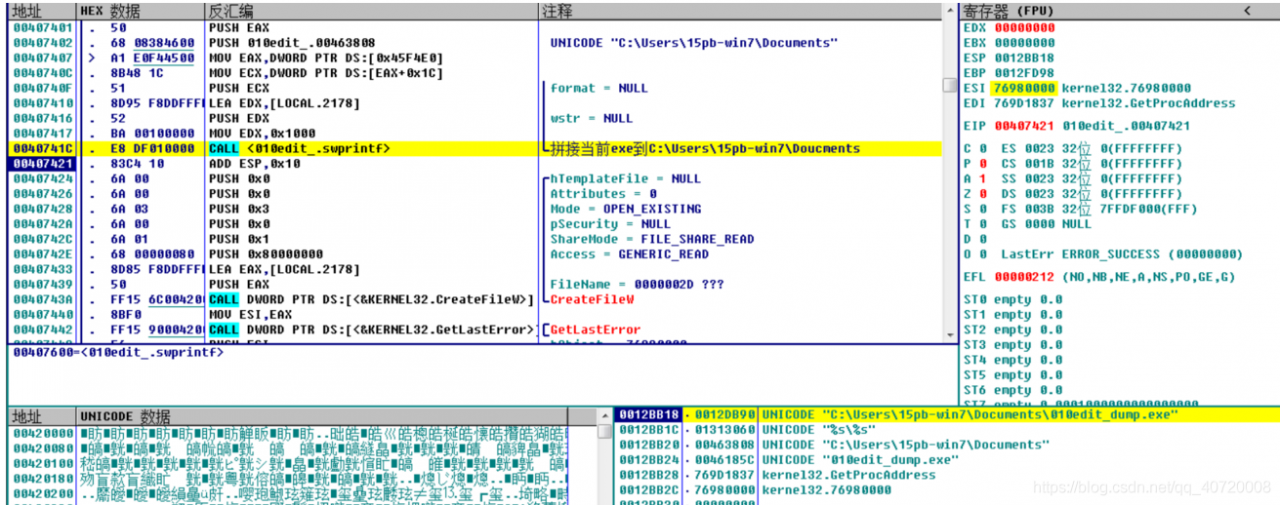
Task: Select EIP register value 00407421
Action: point(1026,126)
